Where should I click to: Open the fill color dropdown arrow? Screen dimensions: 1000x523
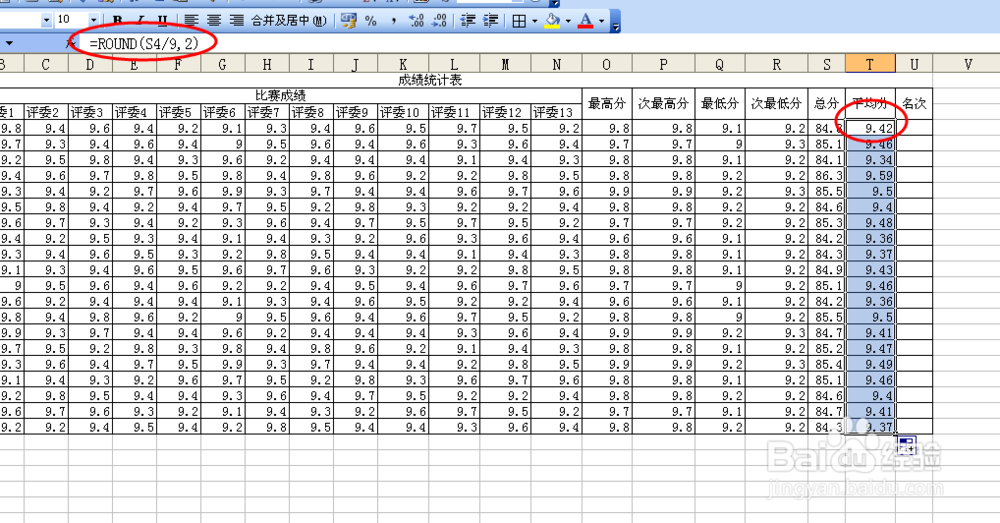click(x=568, y=21)
